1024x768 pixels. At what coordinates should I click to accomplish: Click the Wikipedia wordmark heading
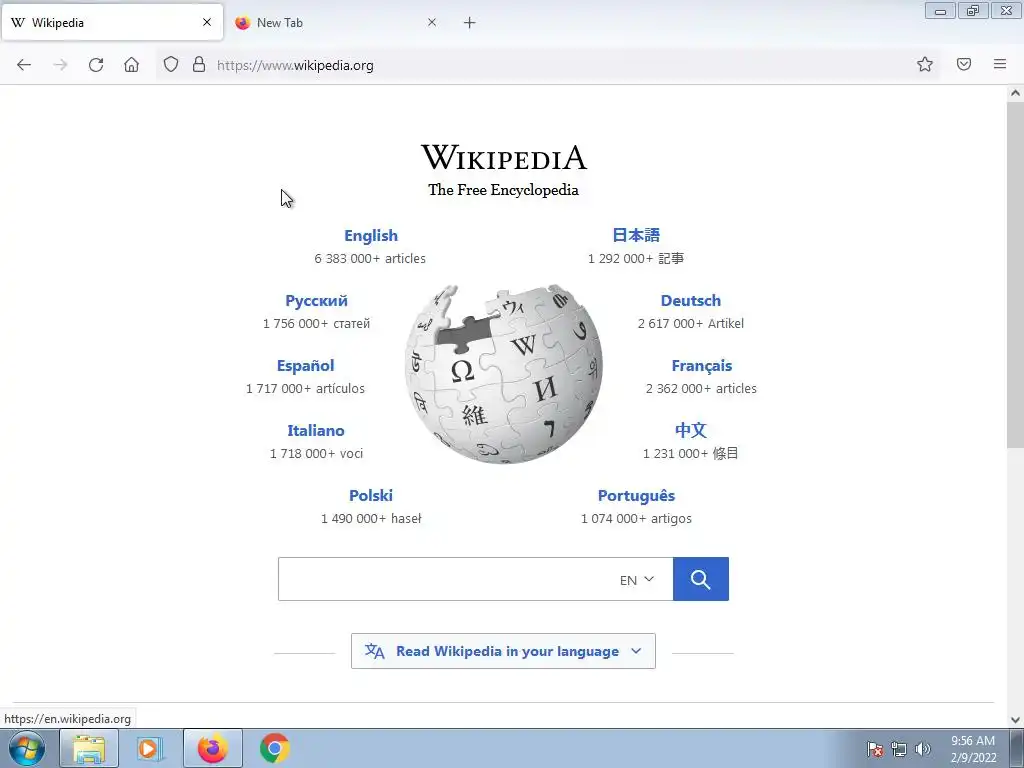(504, 157)
